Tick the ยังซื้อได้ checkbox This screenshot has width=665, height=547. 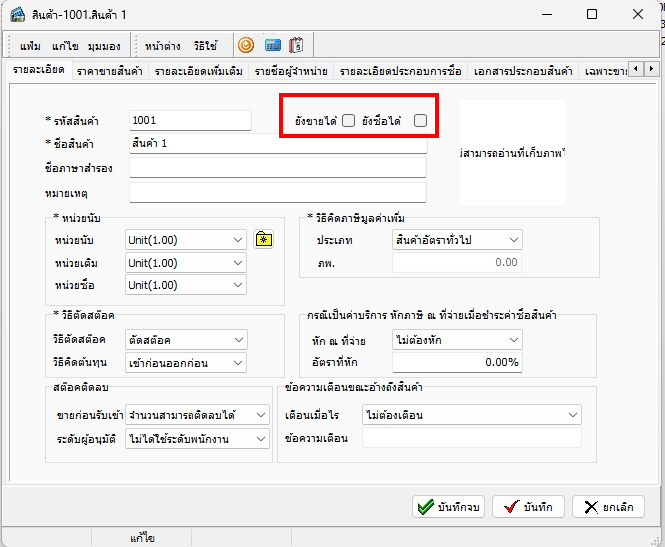tap(420, 121)
